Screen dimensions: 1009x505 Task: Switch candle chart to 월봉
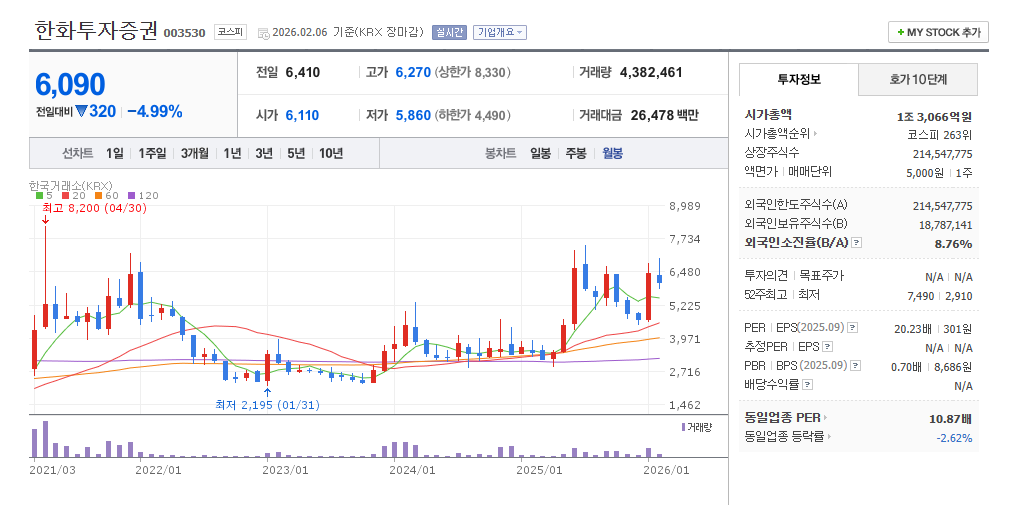pos(612,153)
